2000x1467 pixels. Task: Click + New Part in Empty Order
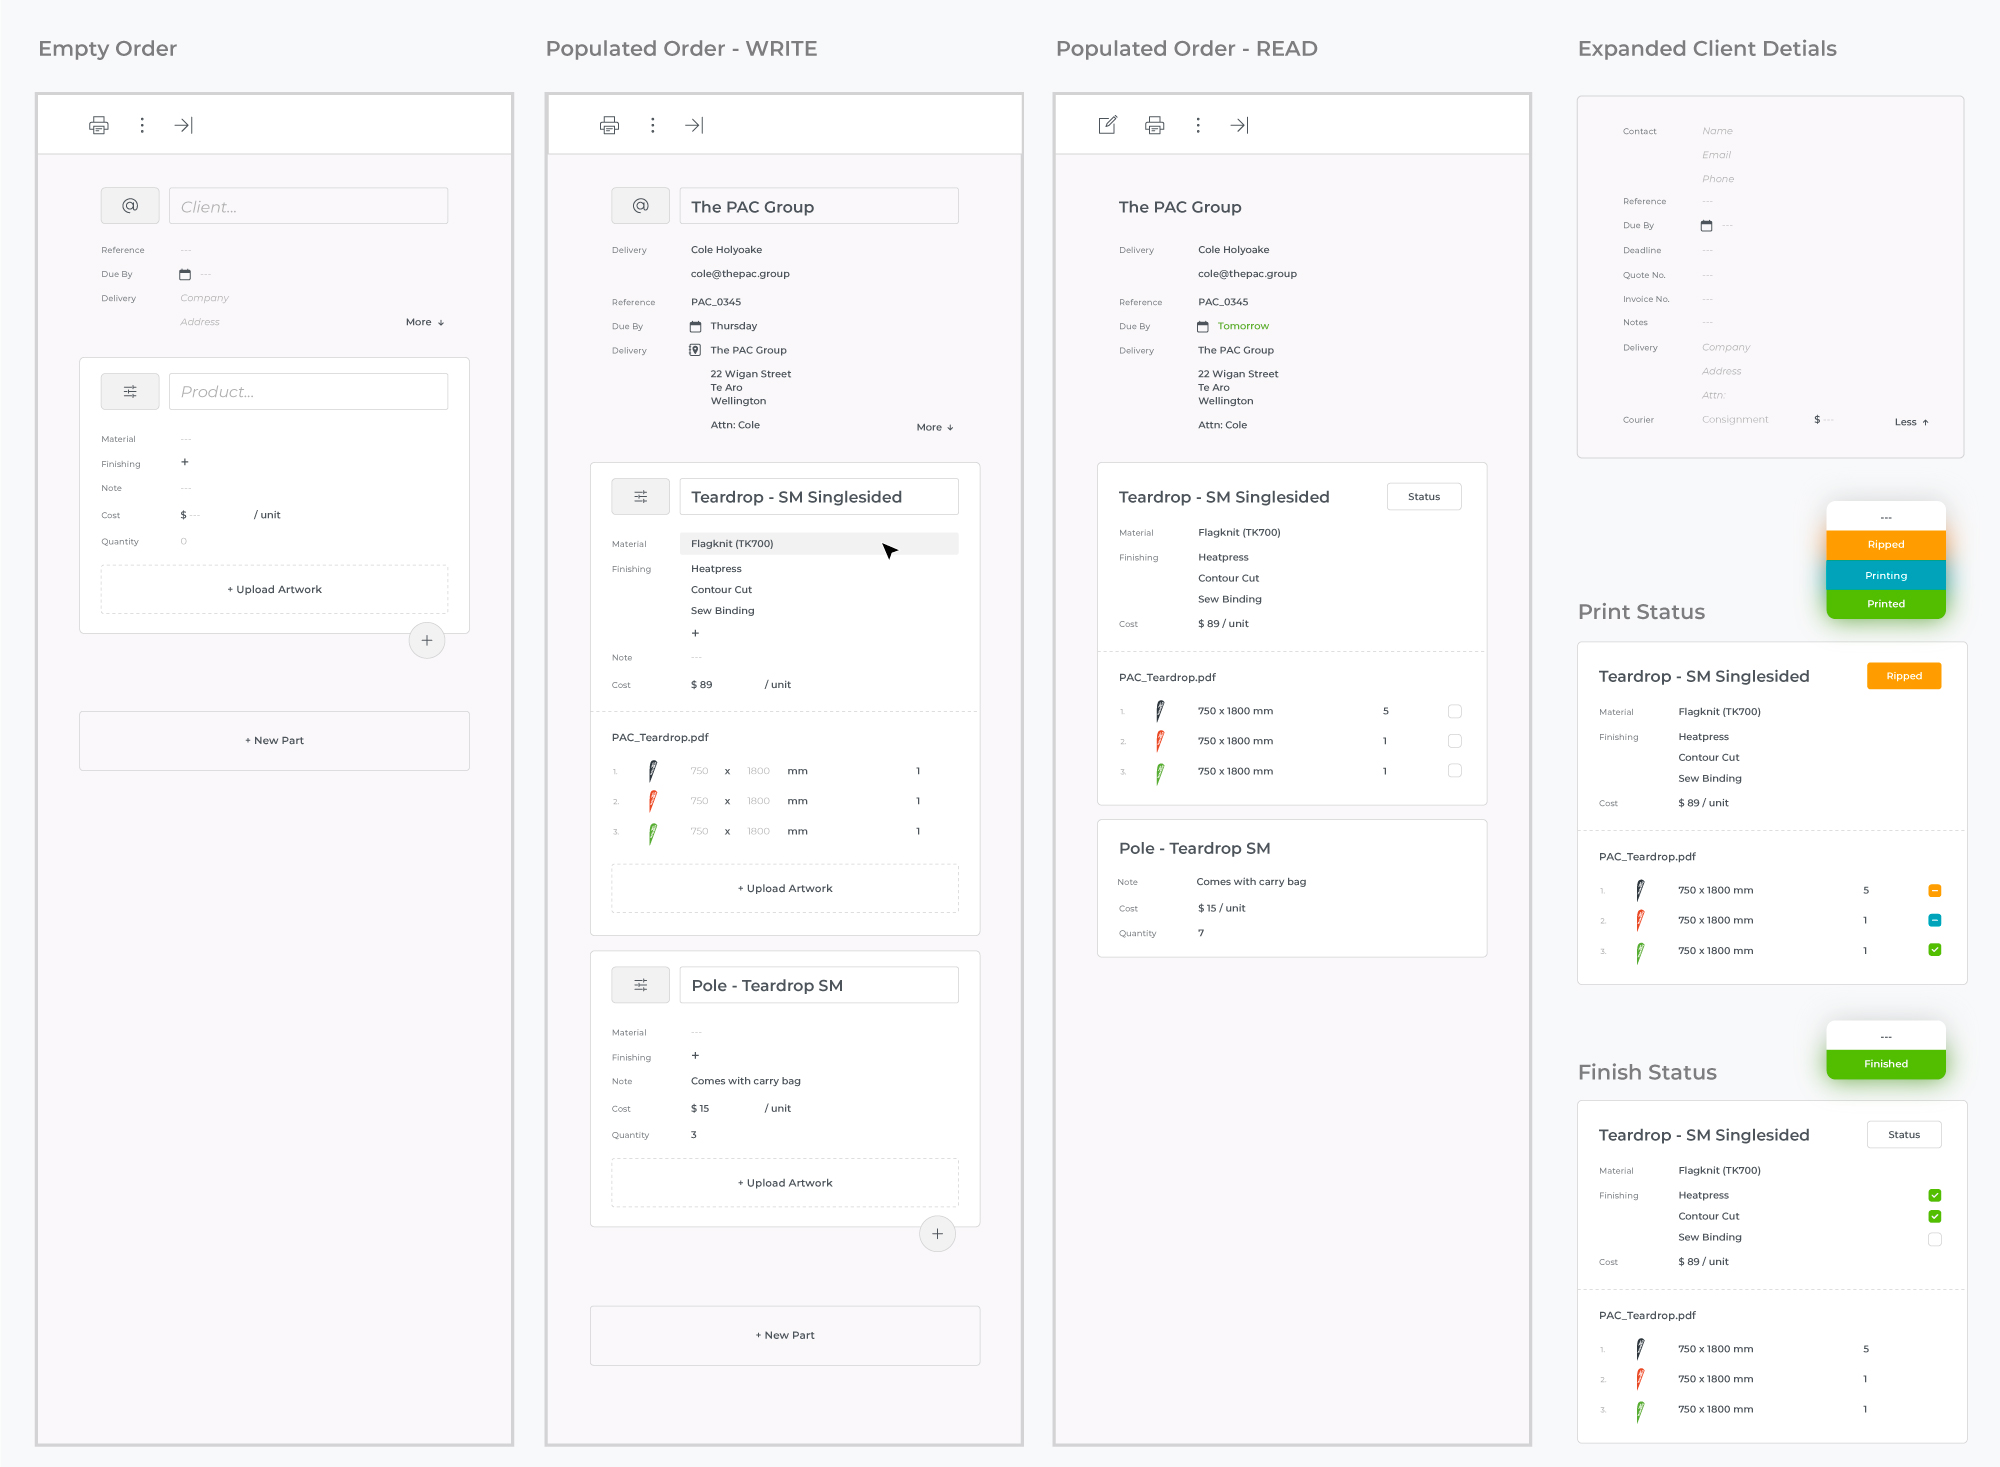tap(274, 741)
